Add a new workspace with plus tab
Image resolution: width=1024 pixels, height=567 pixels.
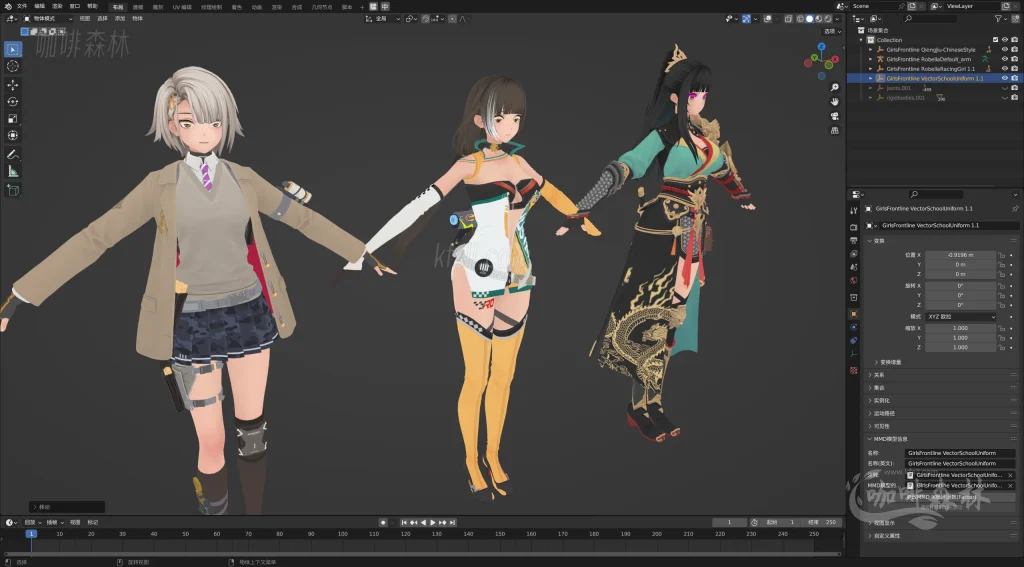(362, 7)
